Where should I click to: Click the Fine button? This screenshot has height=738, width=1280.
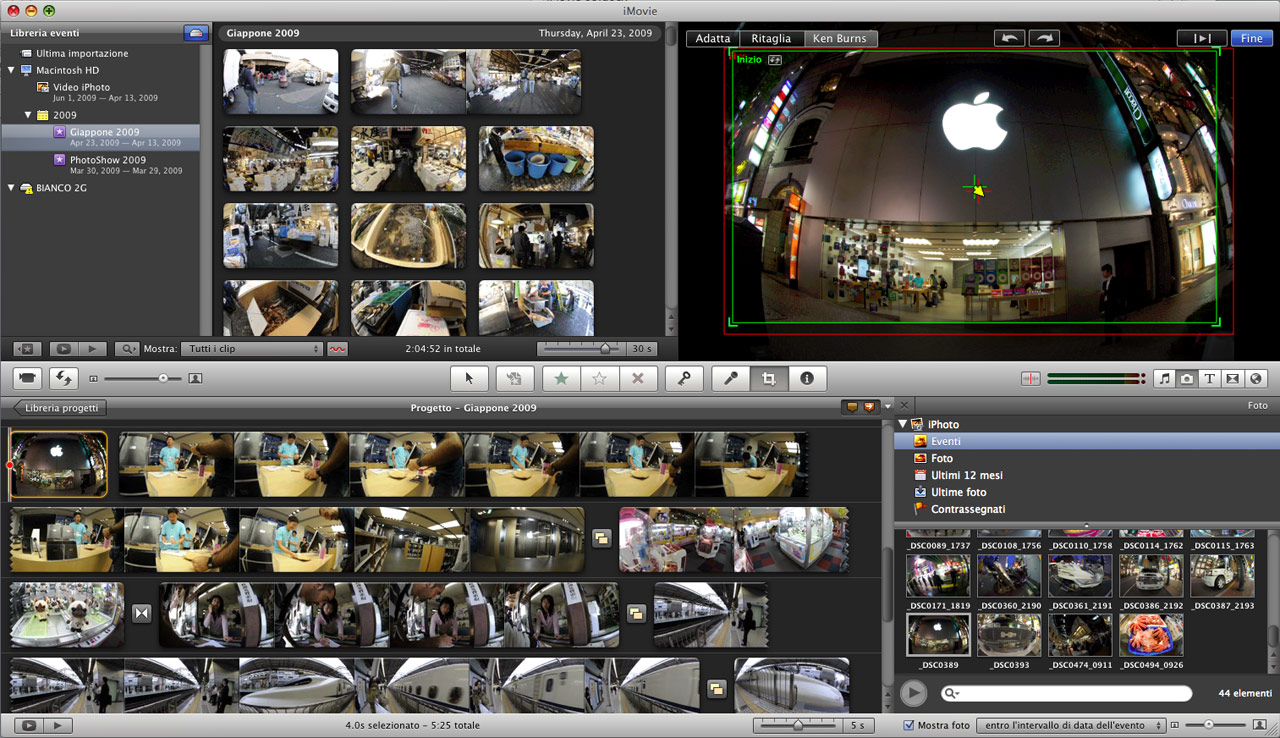pos(1252,38)
